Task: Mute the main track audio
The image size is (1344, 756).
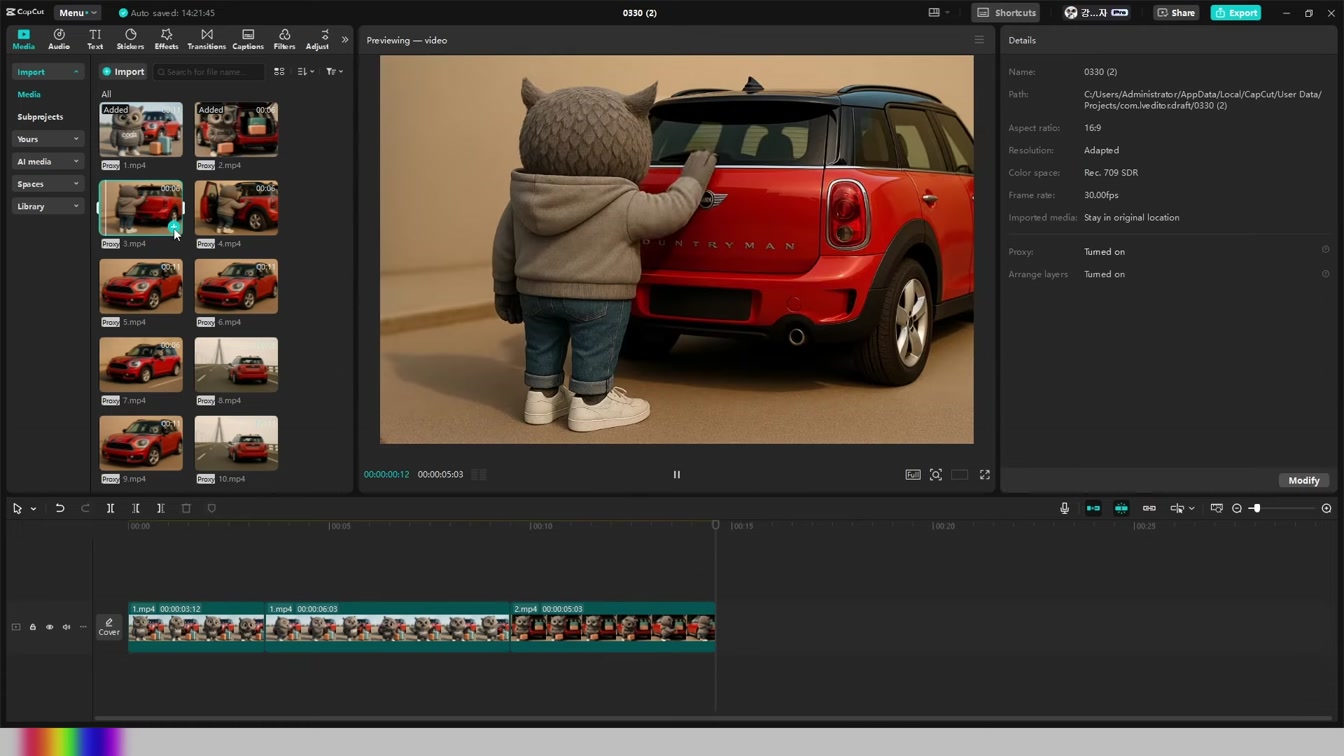Action: (66, 627)
